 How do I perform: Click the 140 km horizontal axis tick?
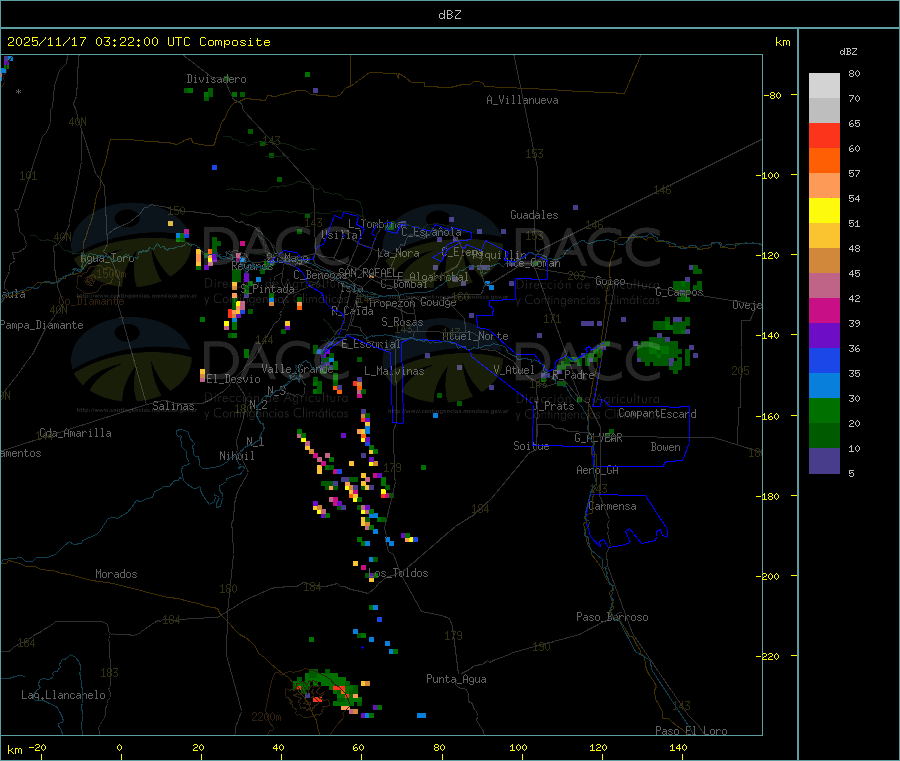(x=678, y=748)
